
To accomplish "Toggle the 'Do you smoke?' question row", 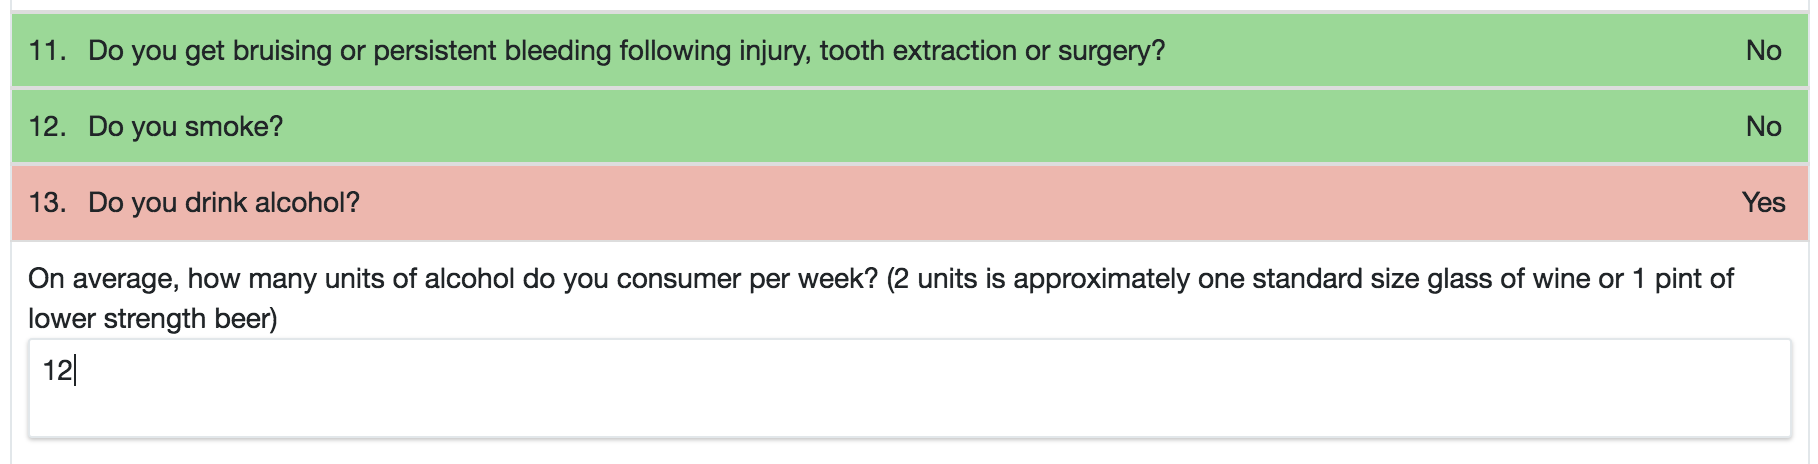I will tap(909, 126).
